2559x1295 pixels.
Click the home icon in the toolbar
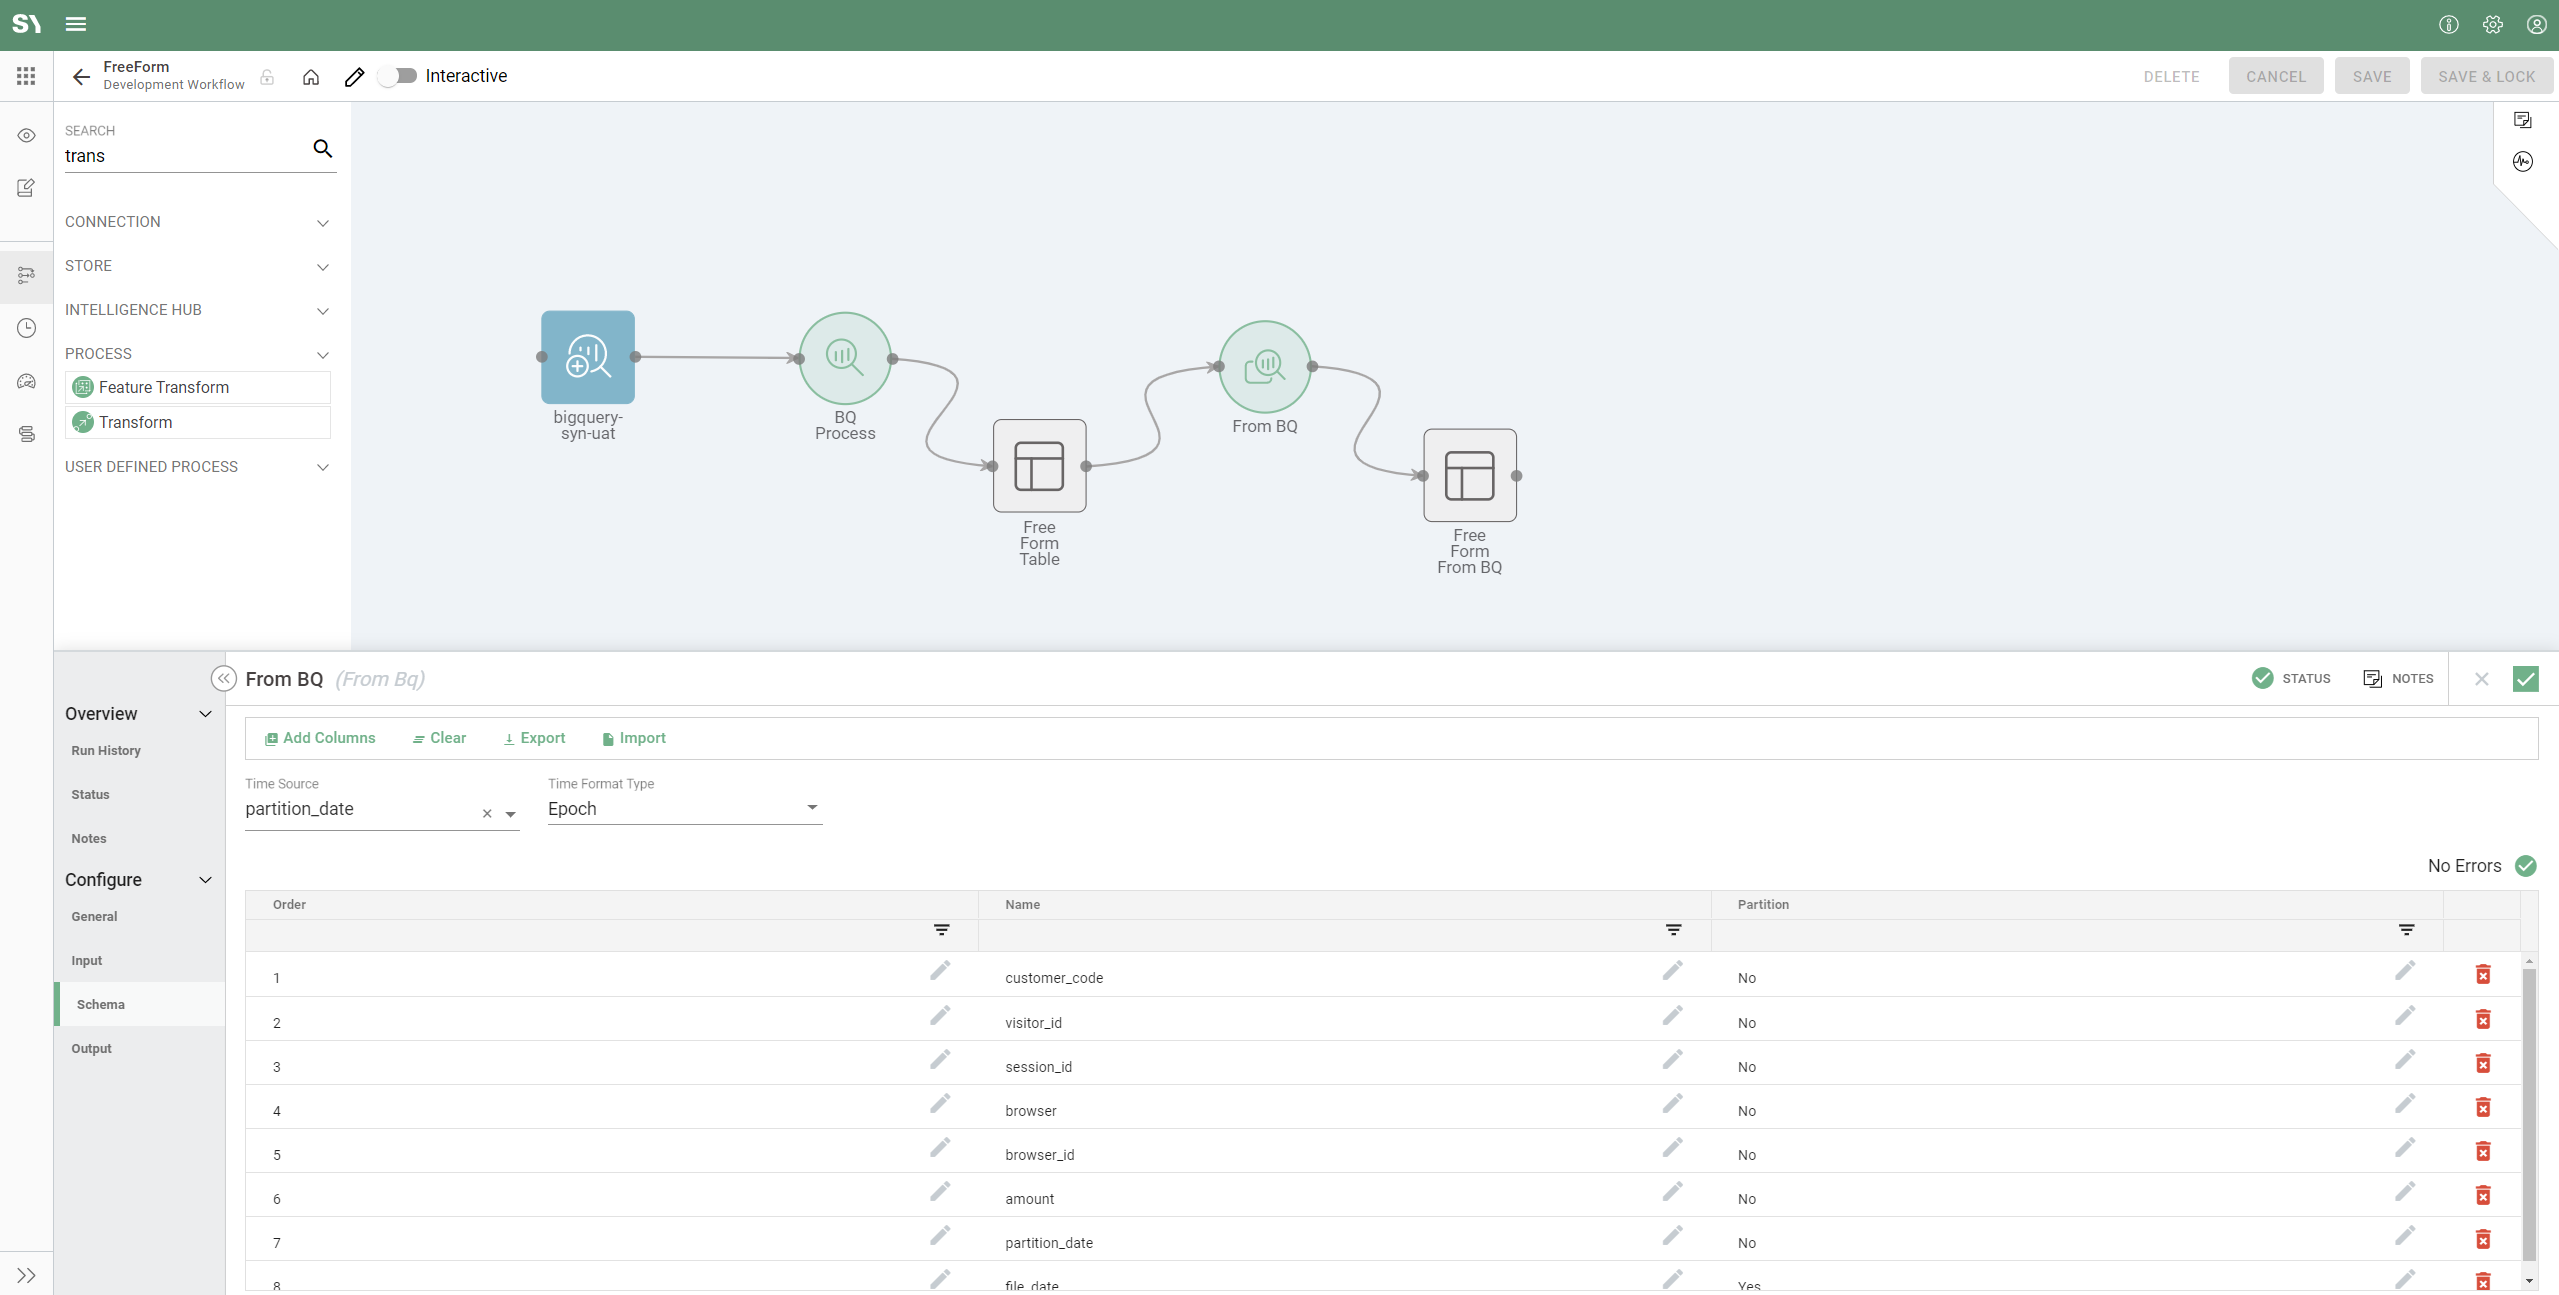tap(311, 77)
